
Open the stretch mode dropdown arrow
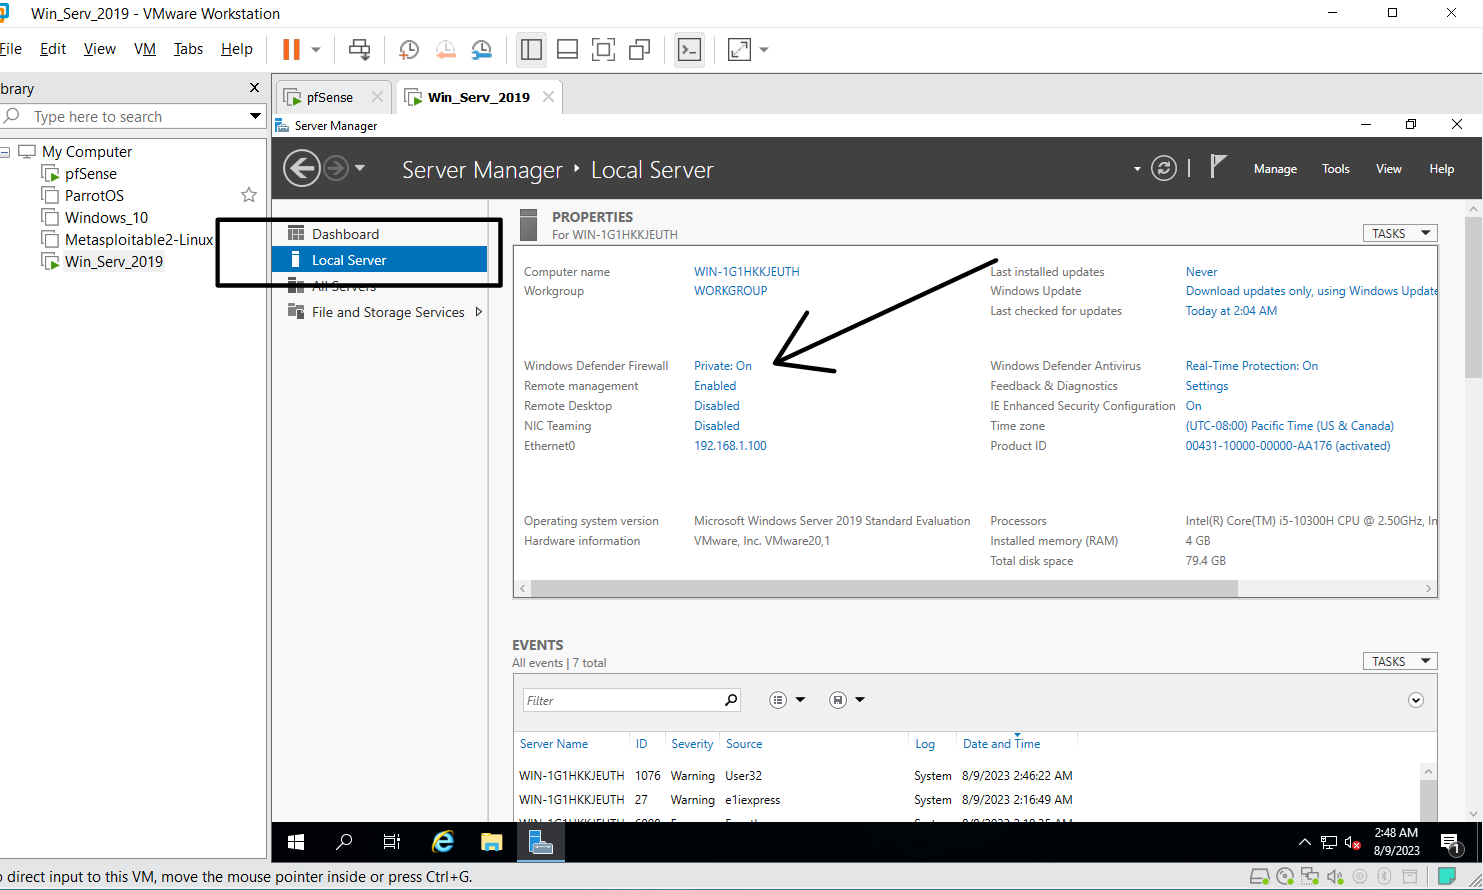click(x=764, y=49)
